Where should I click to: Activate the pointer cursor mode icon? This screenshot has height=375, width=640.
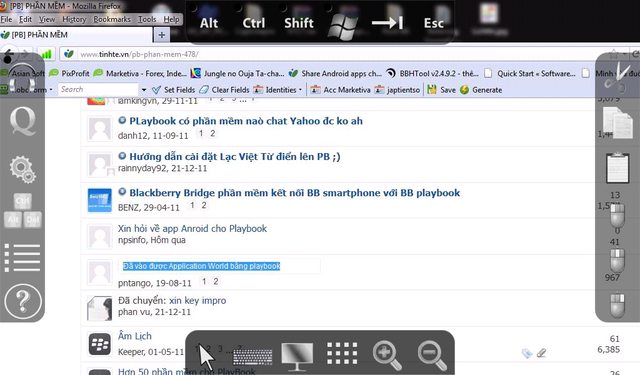click(x=206, y=356)
